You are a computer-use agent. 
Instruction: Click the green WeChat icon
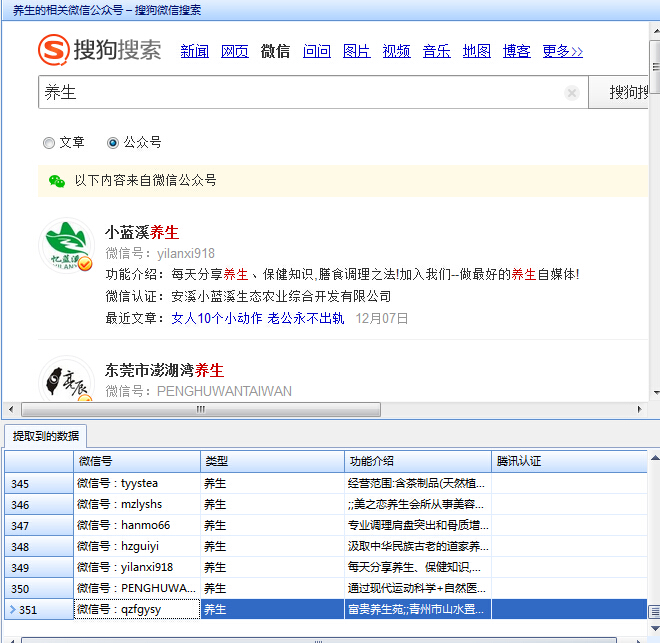click(57, 181)
